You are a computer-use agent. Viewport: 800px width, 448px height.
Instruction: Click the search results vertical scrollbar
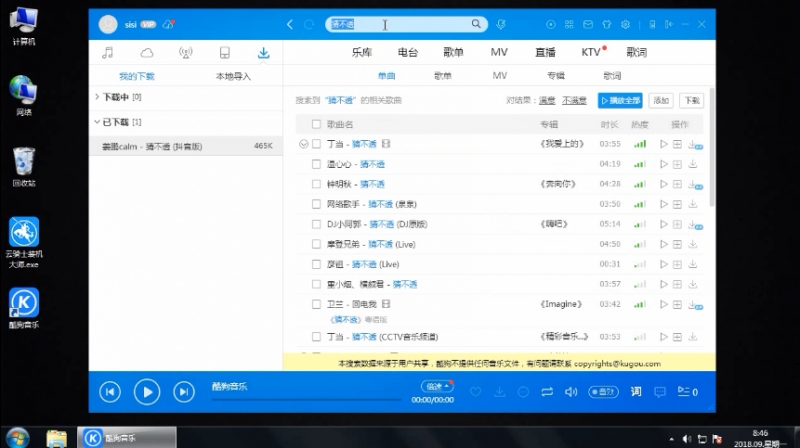712,148
